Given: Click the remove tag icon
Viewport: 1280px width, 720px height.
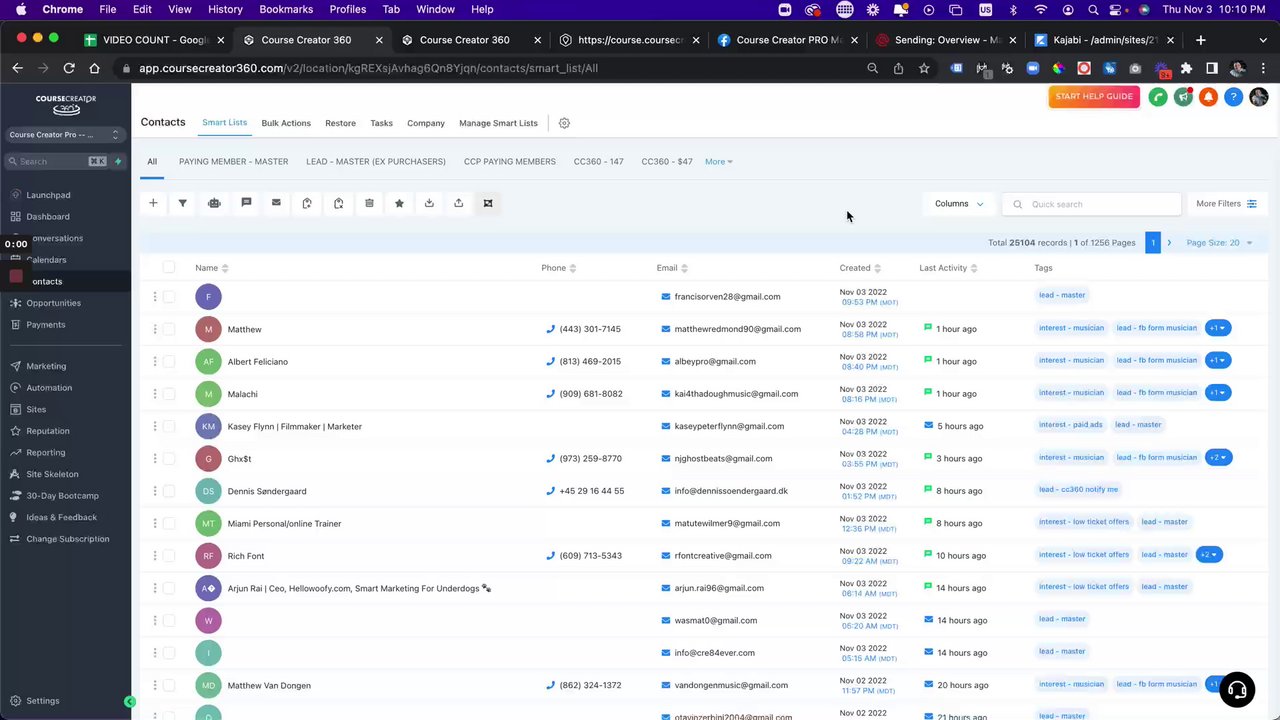Looking at the screenshot, I should click(x=338, y=203).
